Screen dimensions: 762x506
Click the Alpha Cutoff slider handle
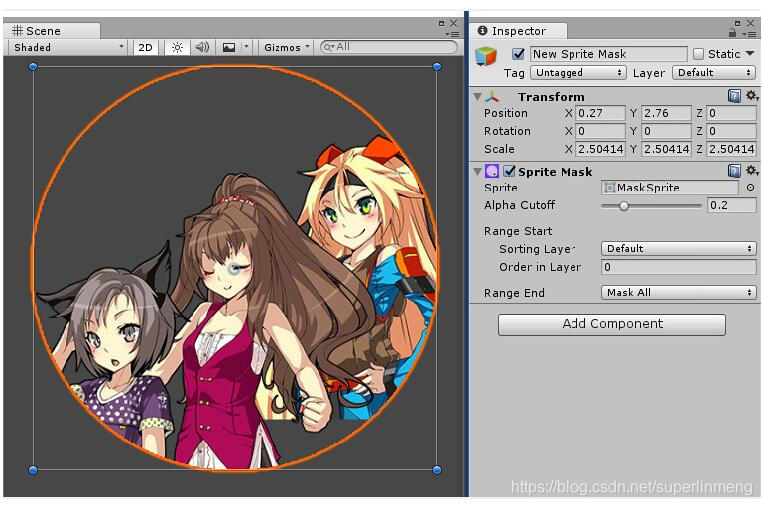(624, 206)
